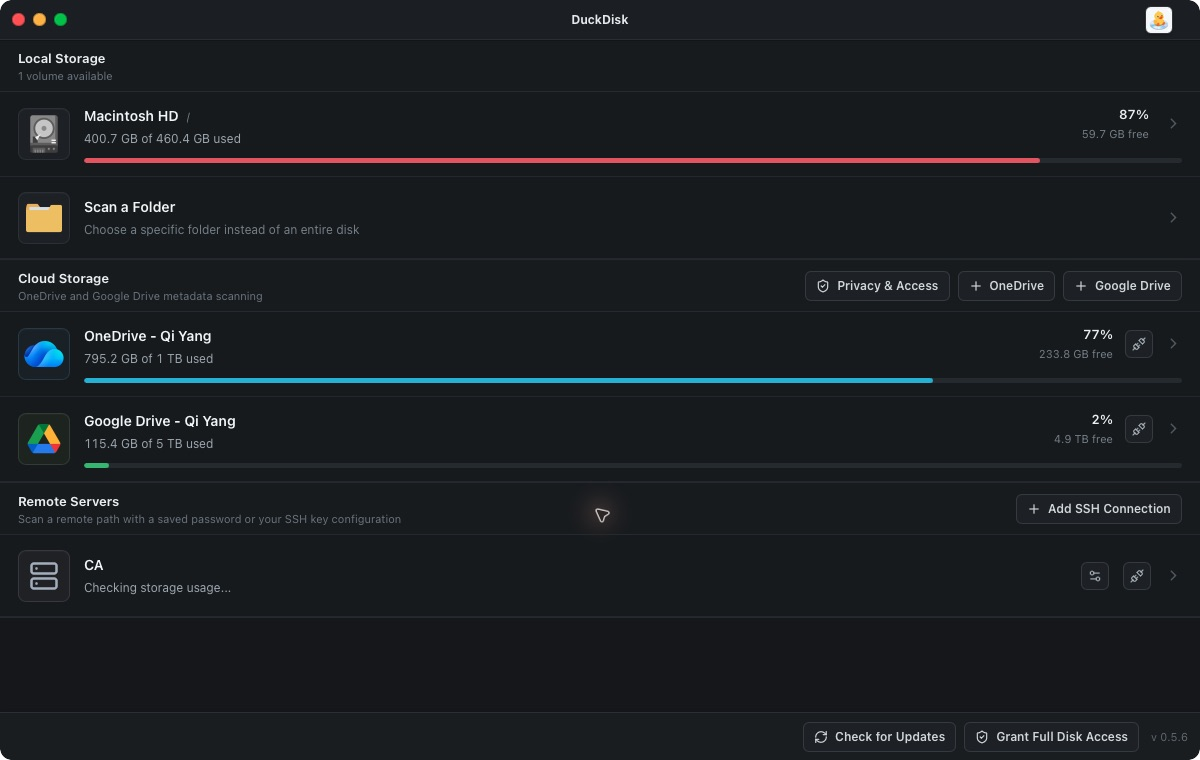Screen dimensions: 1200x760
Task: Click the 'CA' server name
Action: (94, 566)
